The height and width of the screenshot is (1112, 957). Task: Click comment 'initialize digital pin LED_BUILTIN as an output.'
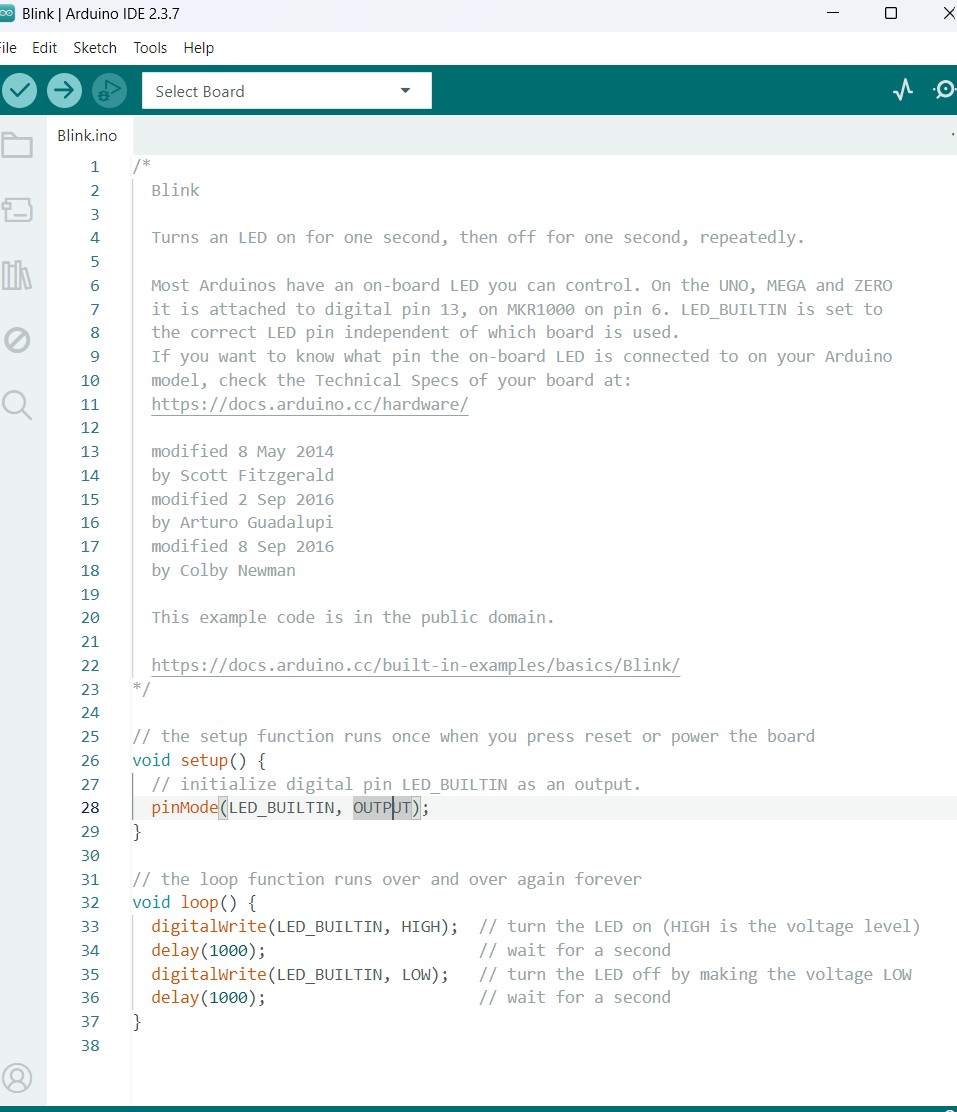410,784
